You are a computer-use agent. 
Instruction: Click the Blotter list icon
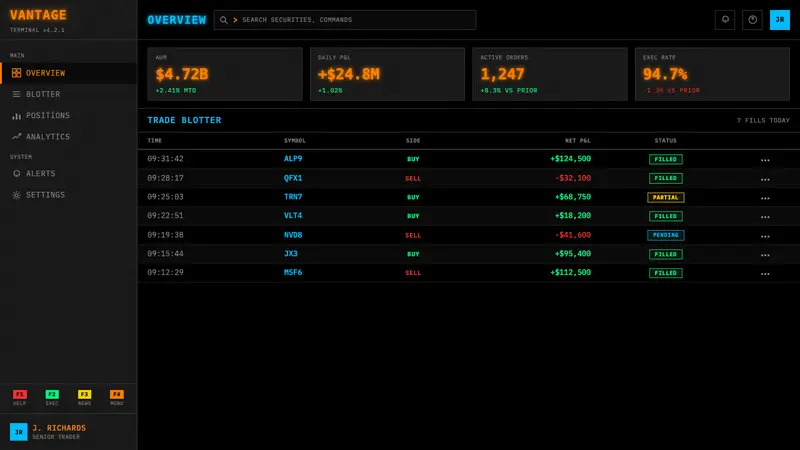click(x=16, y=94)
